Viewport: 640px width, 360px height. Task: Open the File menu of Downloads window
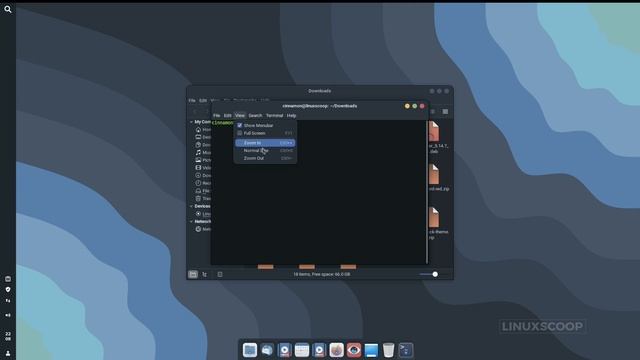coord(192,100)
